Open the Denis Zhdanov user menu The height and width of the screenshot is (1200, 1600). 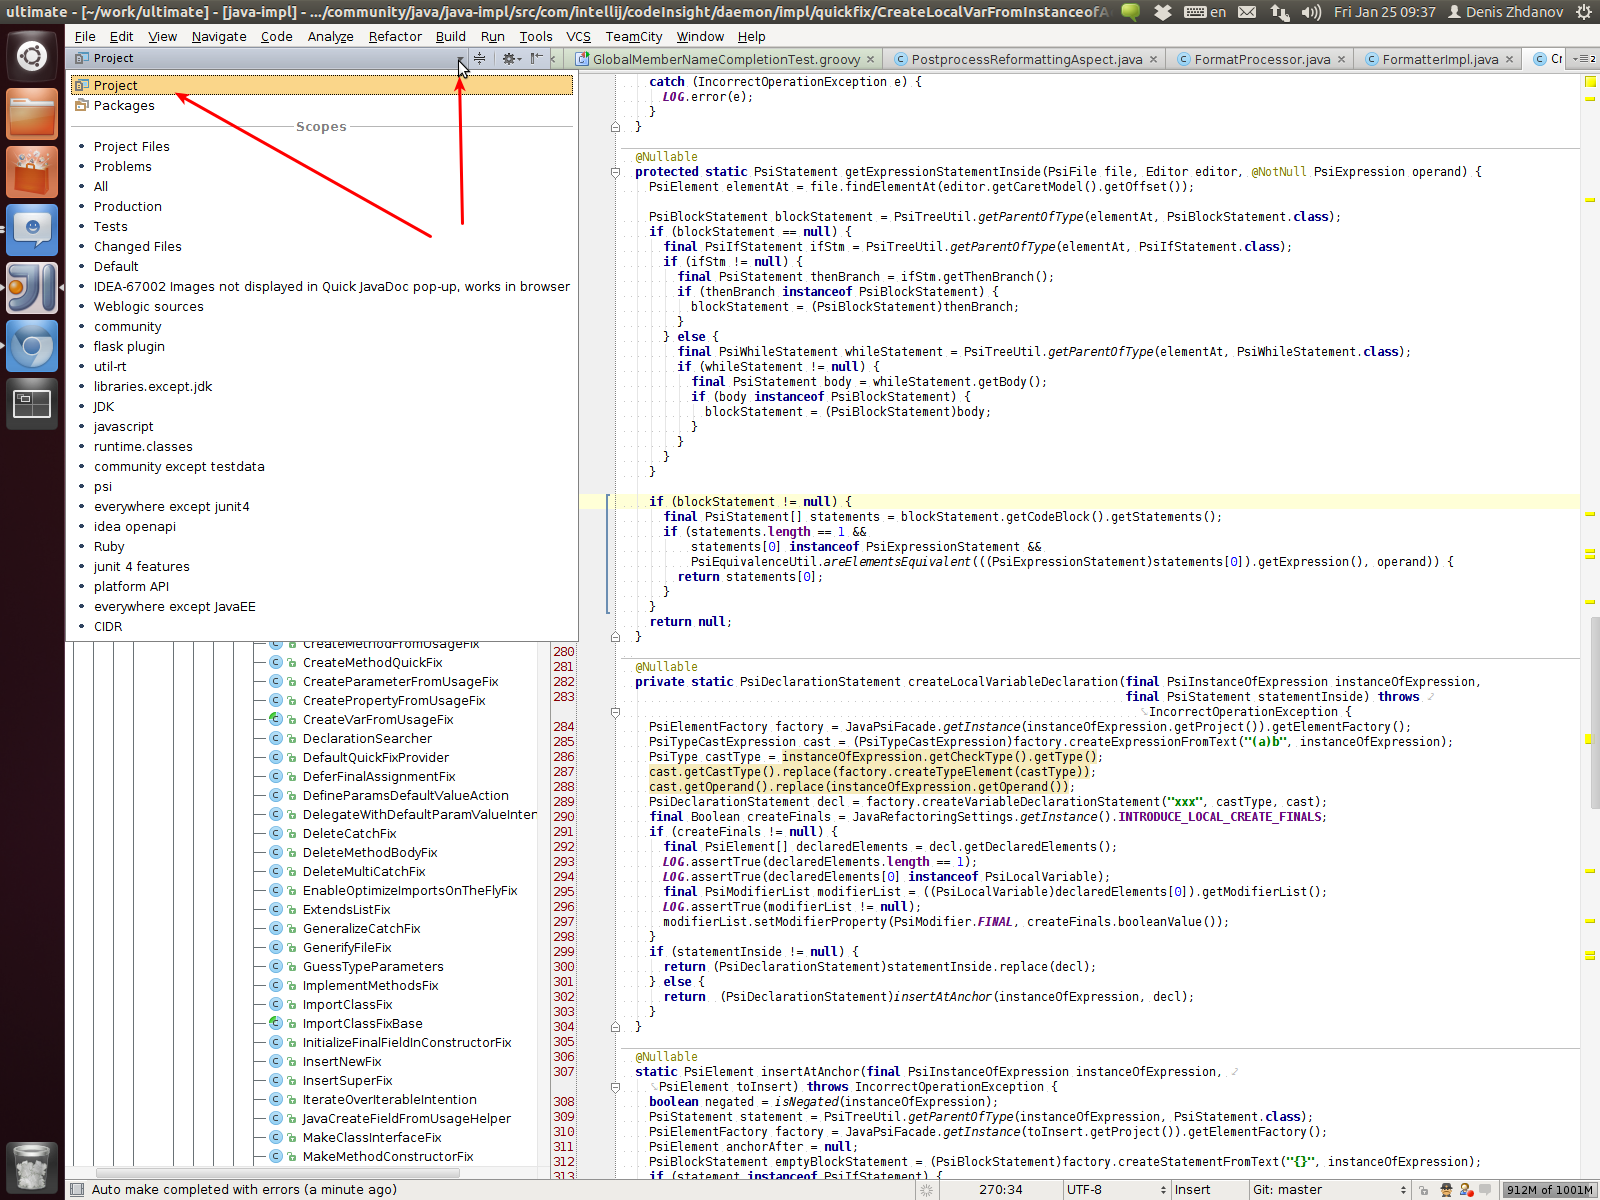click(x=1505, y=12)
